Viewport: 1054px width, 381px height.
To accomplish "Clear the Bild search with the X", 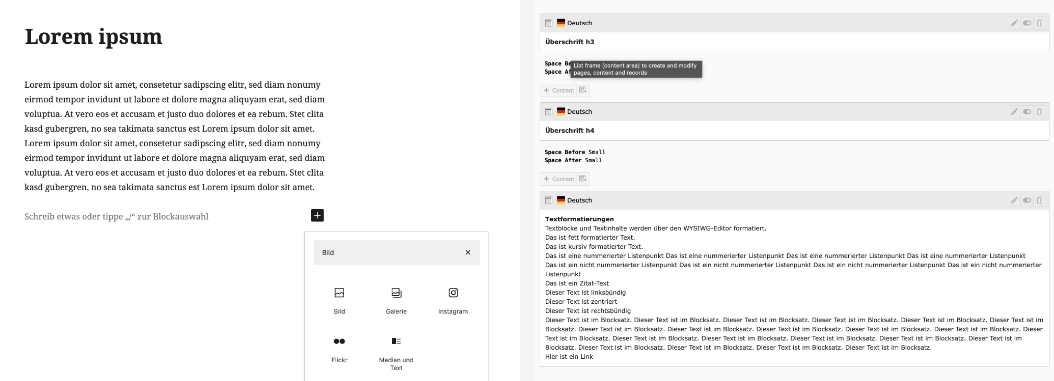I will click(x=468, y=253).
